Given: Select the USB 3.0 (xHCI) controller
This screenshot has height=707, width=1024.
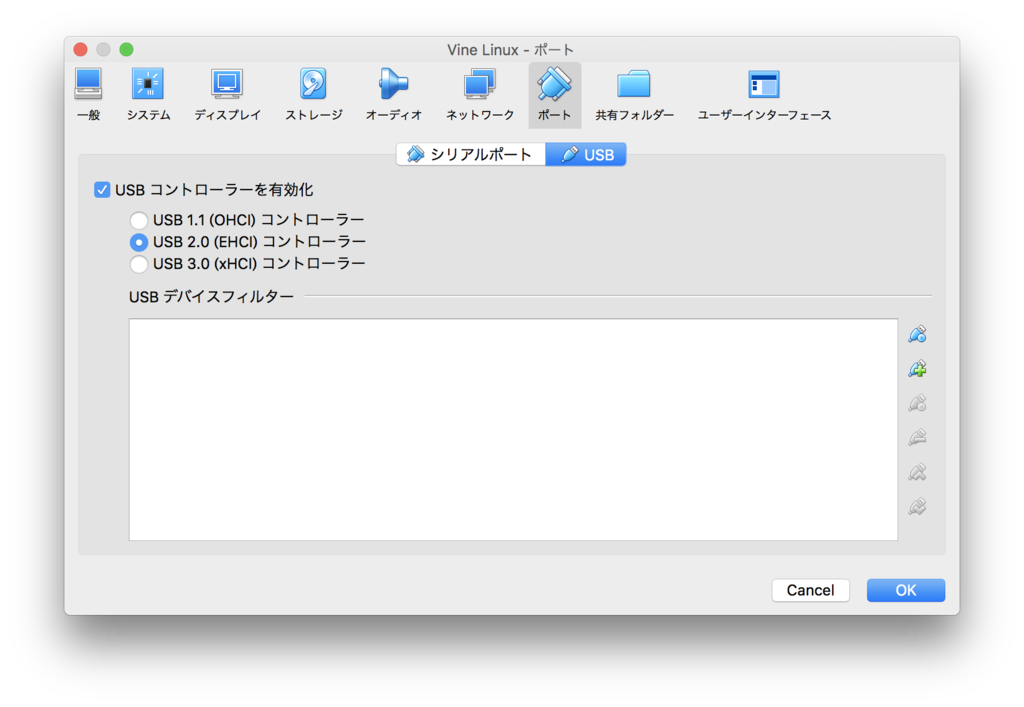Looking at the screenshot, I should 138,264.
